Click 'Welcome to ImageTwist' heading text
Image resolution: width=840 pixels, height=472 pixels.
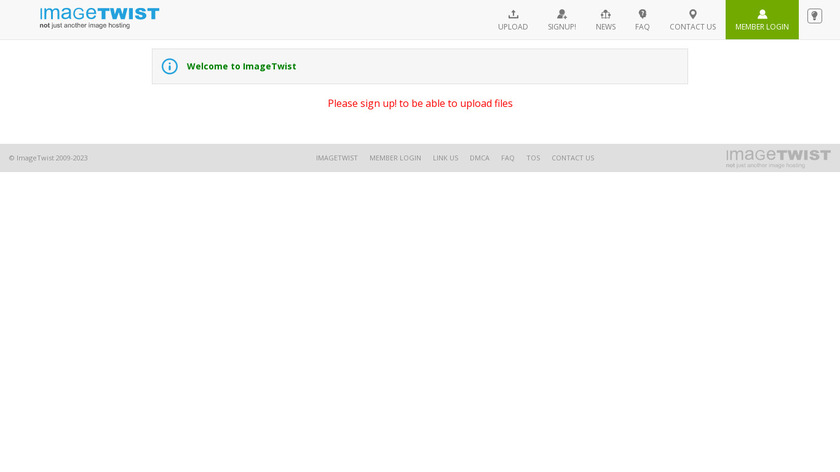tap(241, 66)
